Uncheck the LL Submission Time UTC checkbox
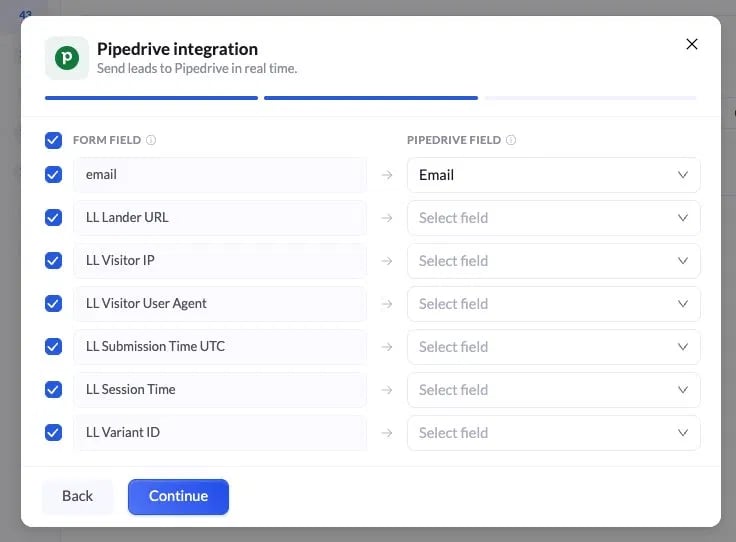Viewport: 736px width, 542px height. point(54,346)
